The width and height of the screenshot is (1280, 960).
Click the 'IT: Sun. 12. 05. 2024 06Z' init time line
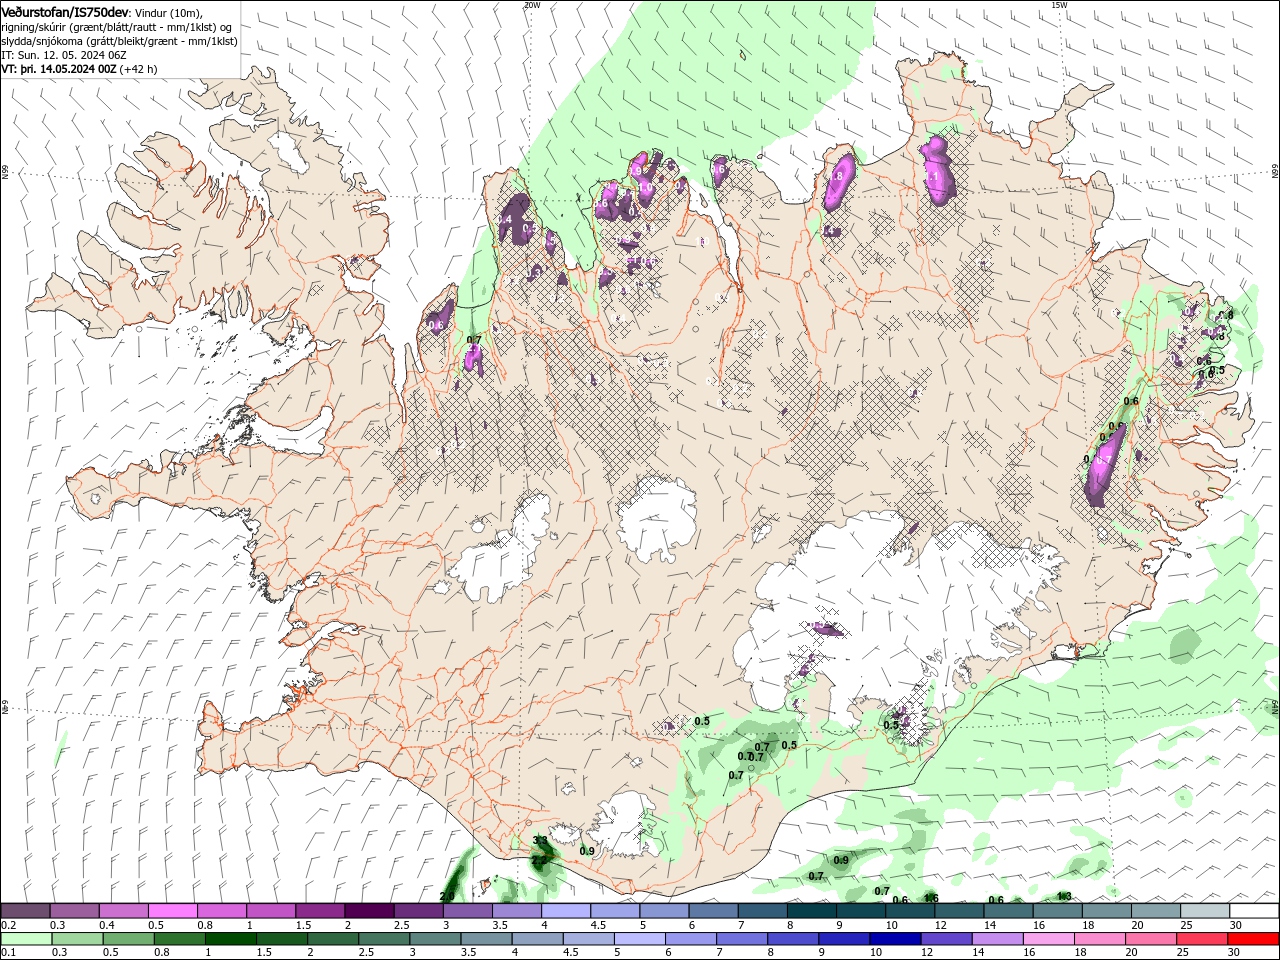(x=62, y=55)
